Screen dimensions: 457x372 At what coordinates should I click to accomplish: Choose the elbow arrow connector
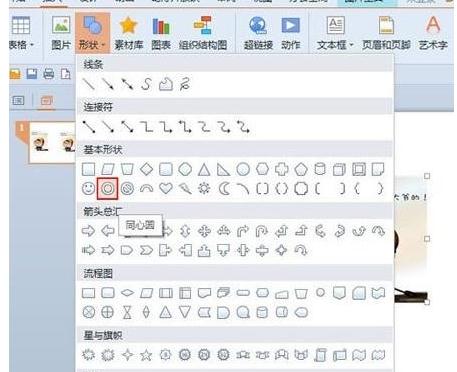(x=166, y=127)
